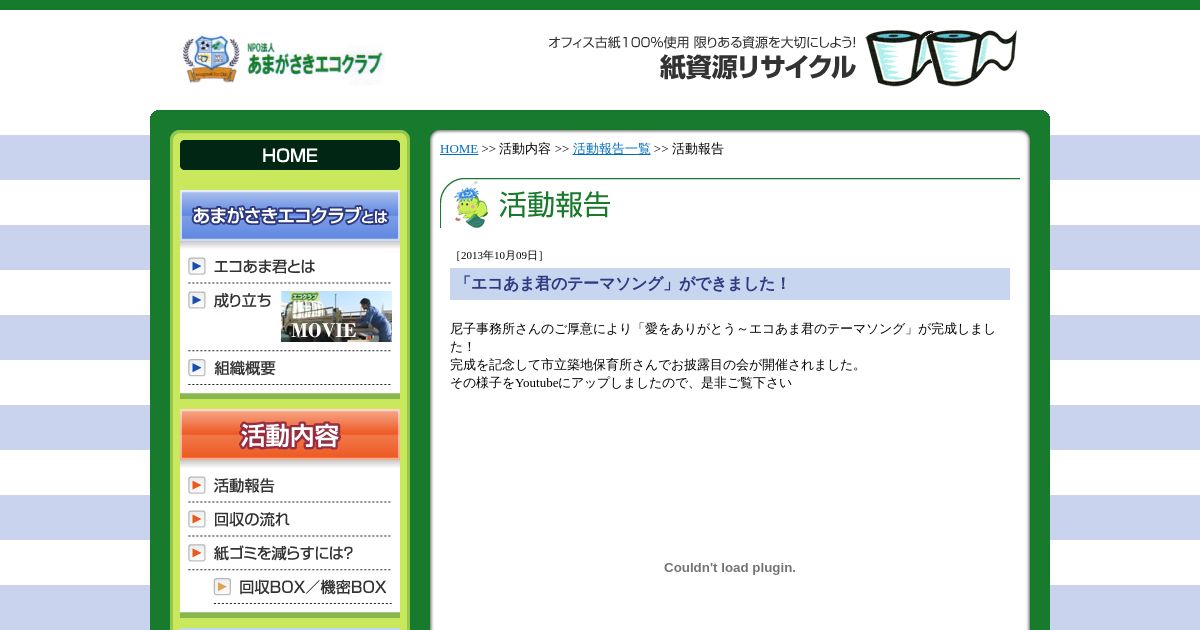Click blue arrow icon beside 組織概要
This screenshot has height=630, width=1200.
tap(197, 368)
